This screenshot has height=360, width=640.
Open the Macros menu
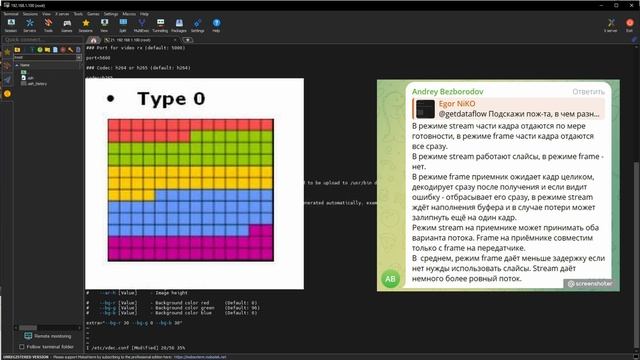(x=129, y=14)
